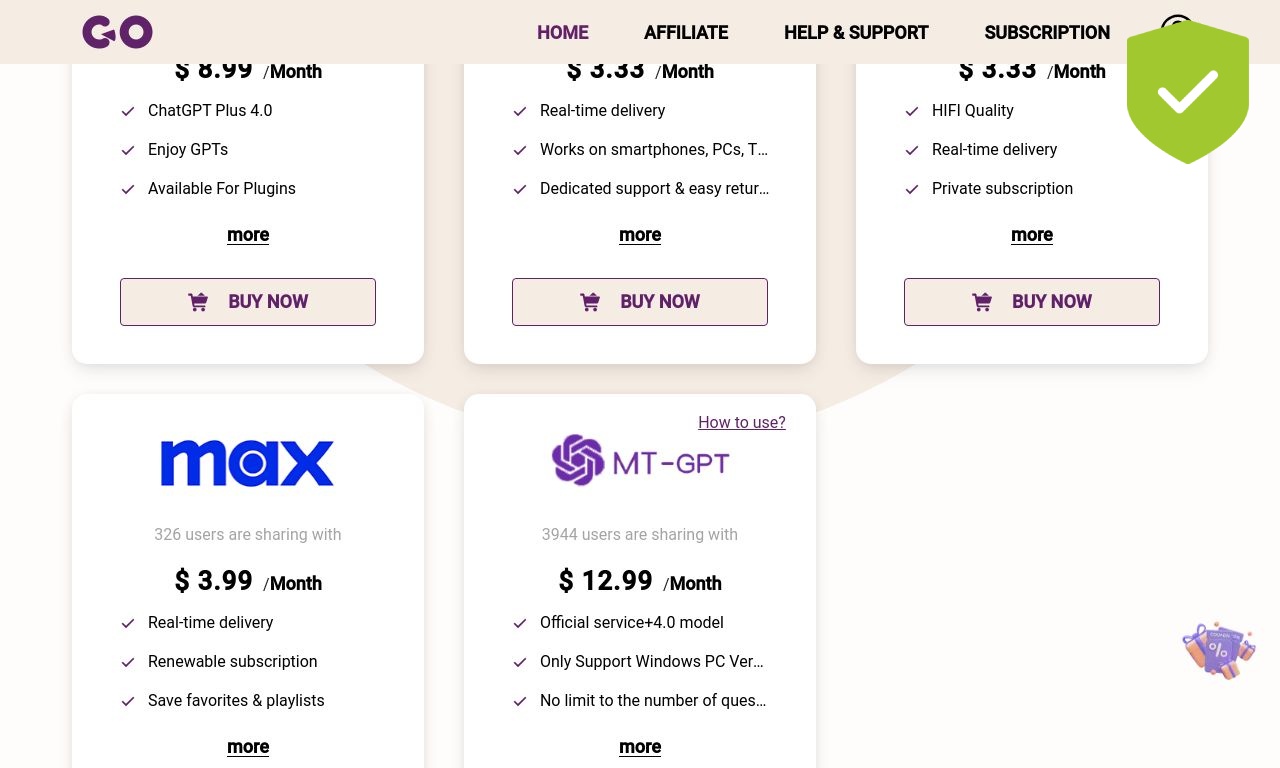1280x768 pixels.
Task: Follow the How to use? link
Action: pyautogui.click(x=742, y=422)
